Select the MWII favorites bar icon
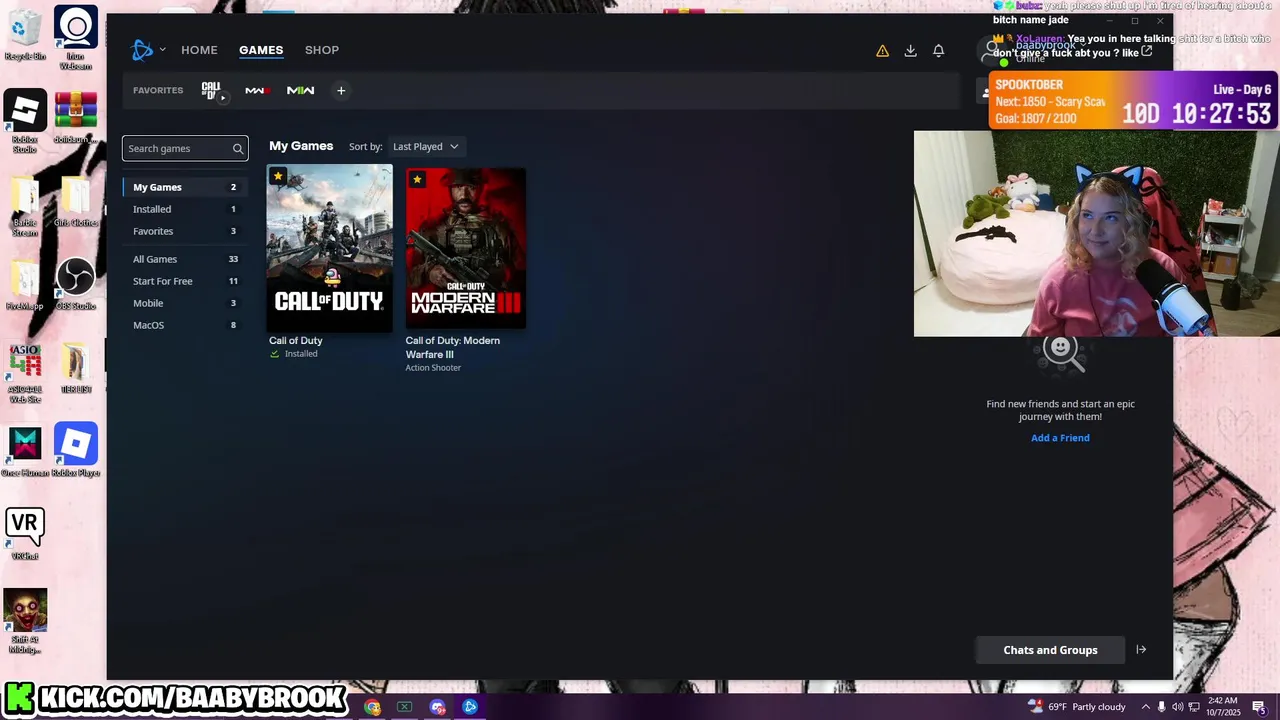Viewport: 1280px width, 720px height. [x=300, y=91]
